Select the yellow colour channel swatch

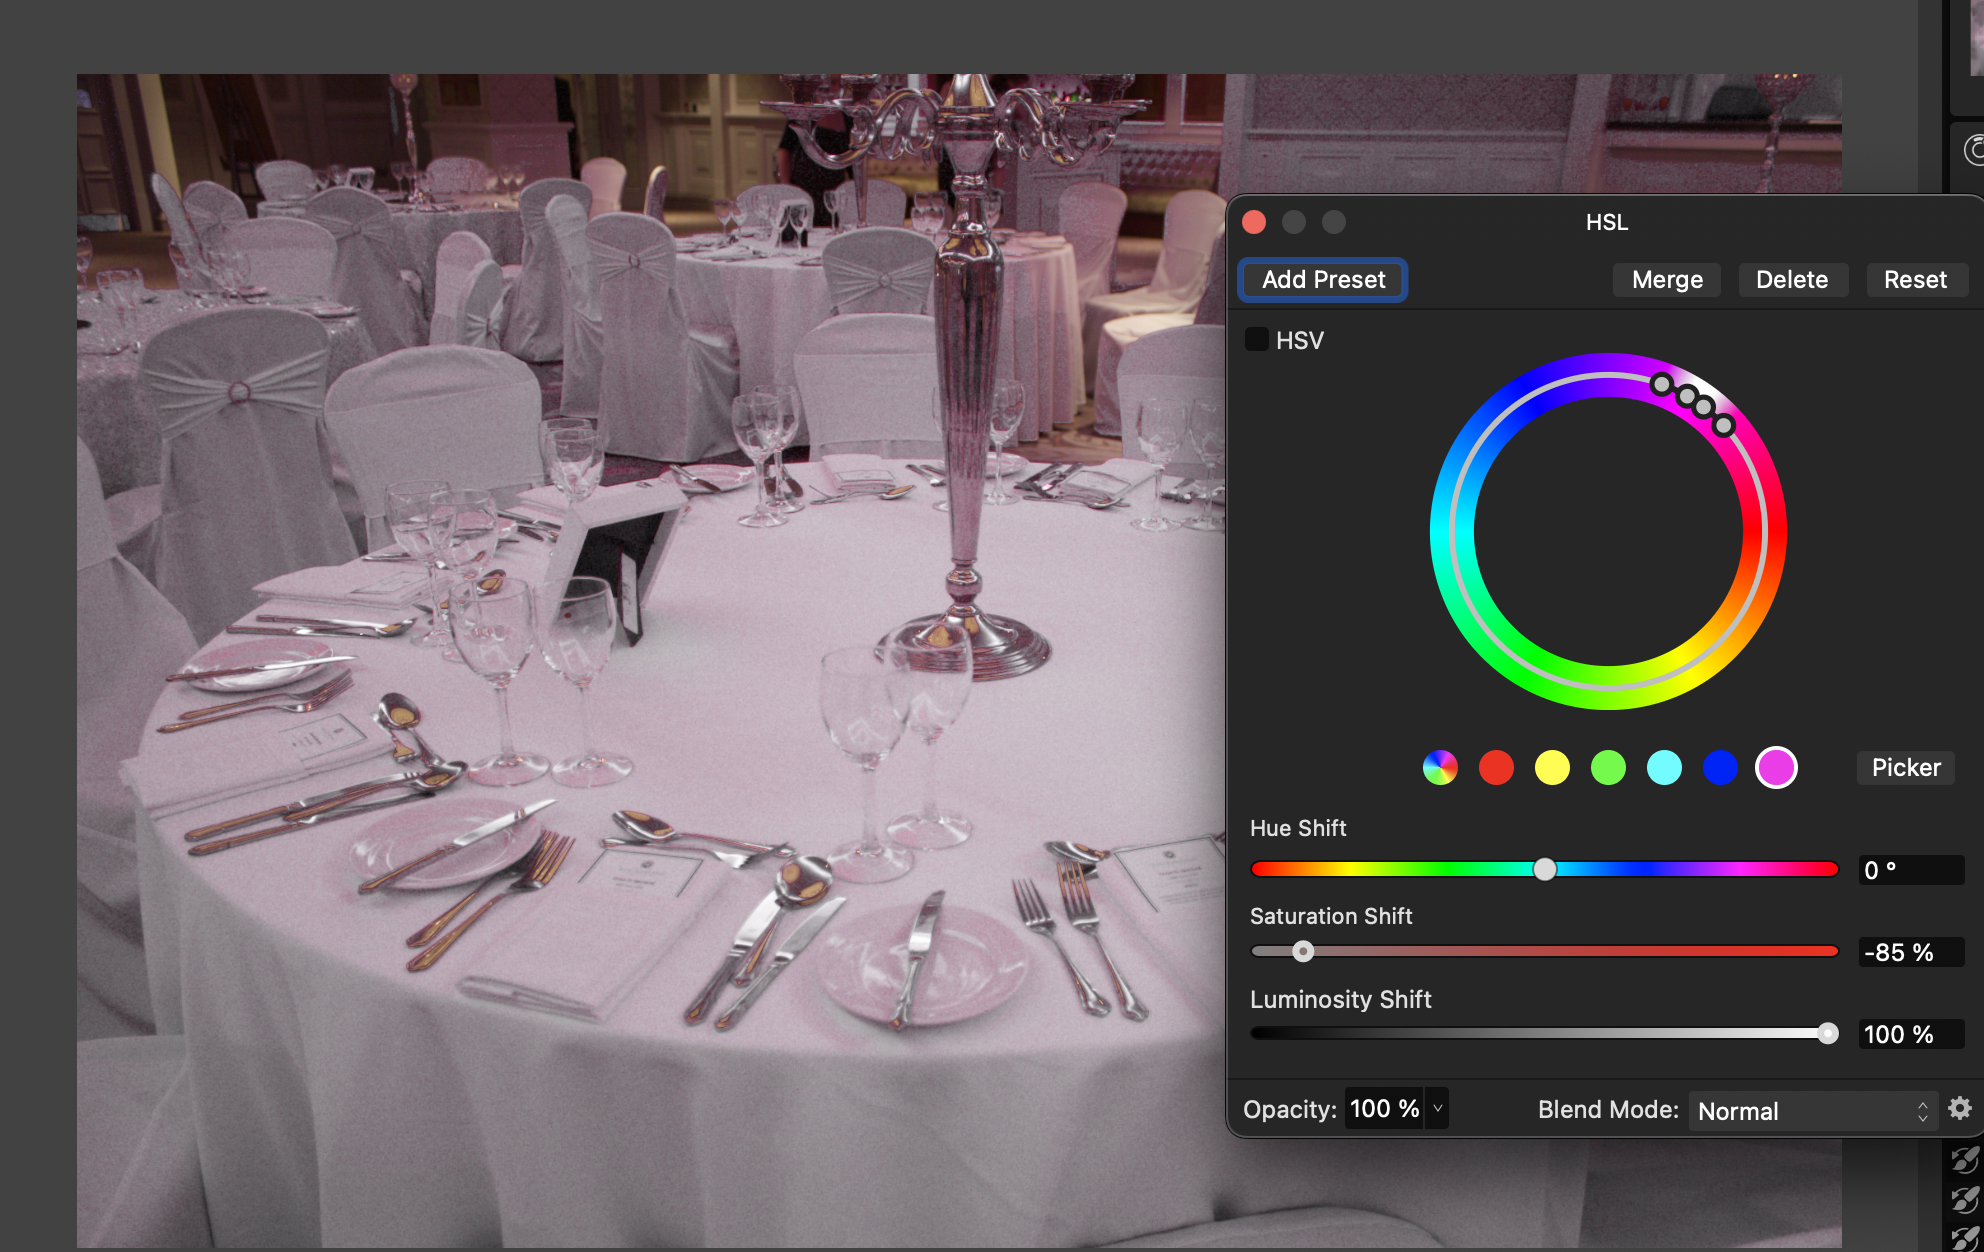pos(1552,768)
